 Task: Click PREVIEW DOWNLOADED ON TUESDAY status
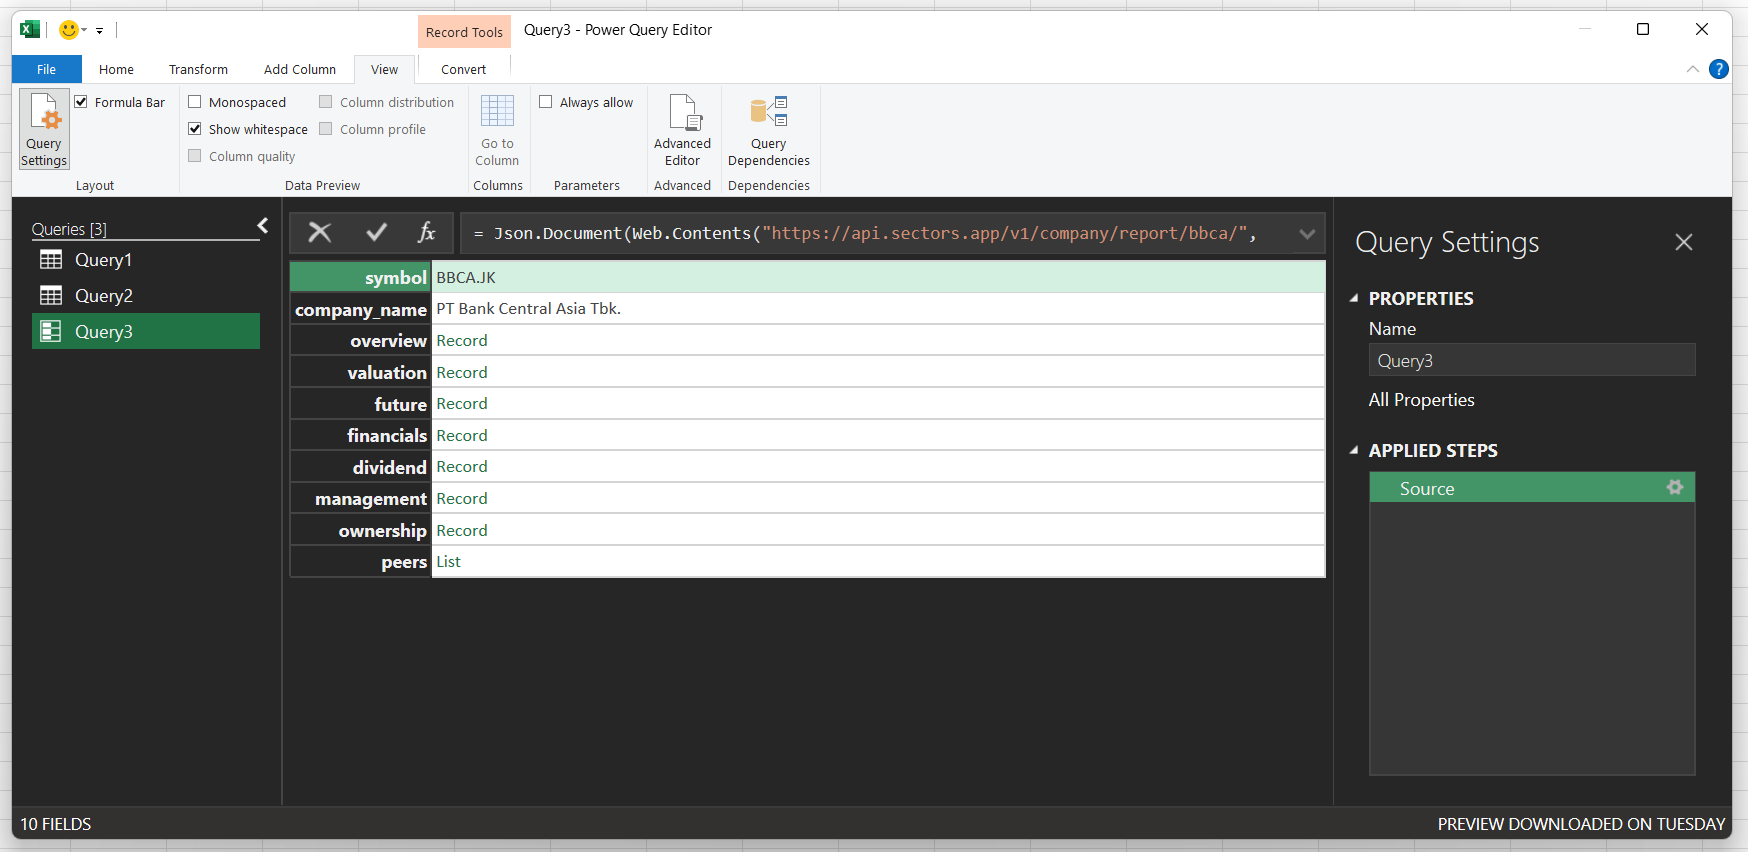[1581, 824]
